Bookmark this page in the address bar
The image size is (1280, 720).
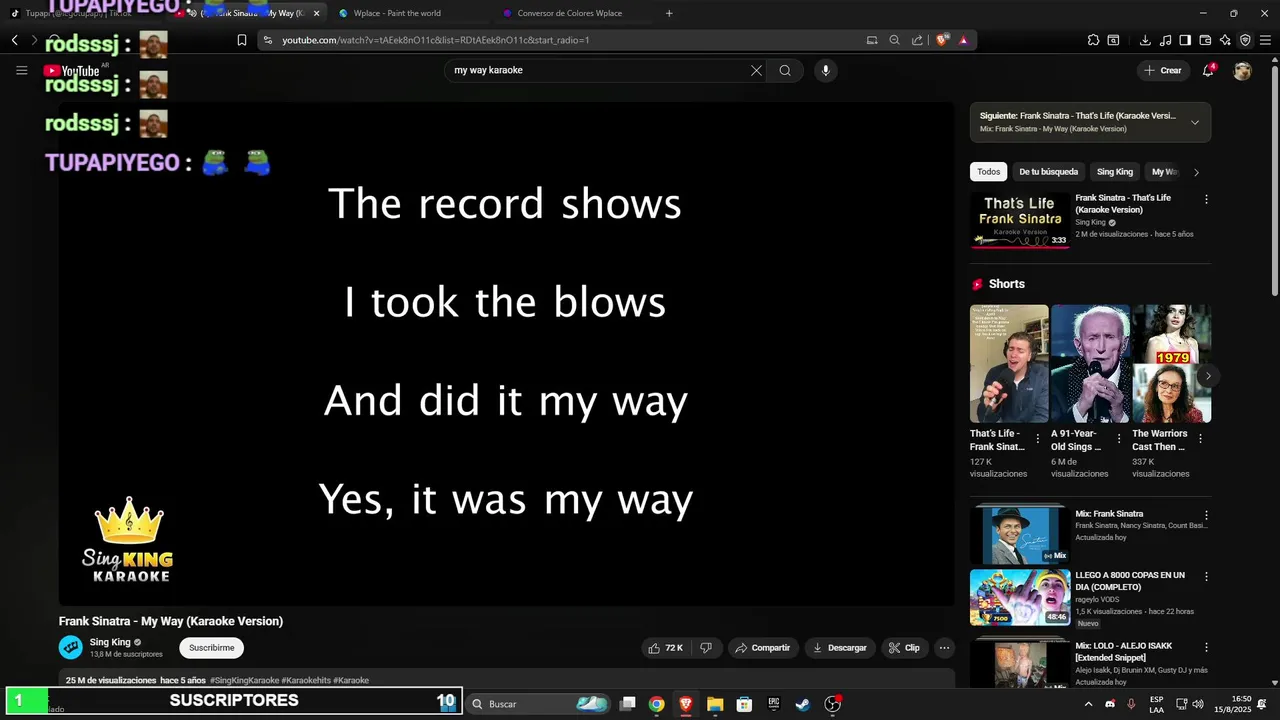[241, 40]
